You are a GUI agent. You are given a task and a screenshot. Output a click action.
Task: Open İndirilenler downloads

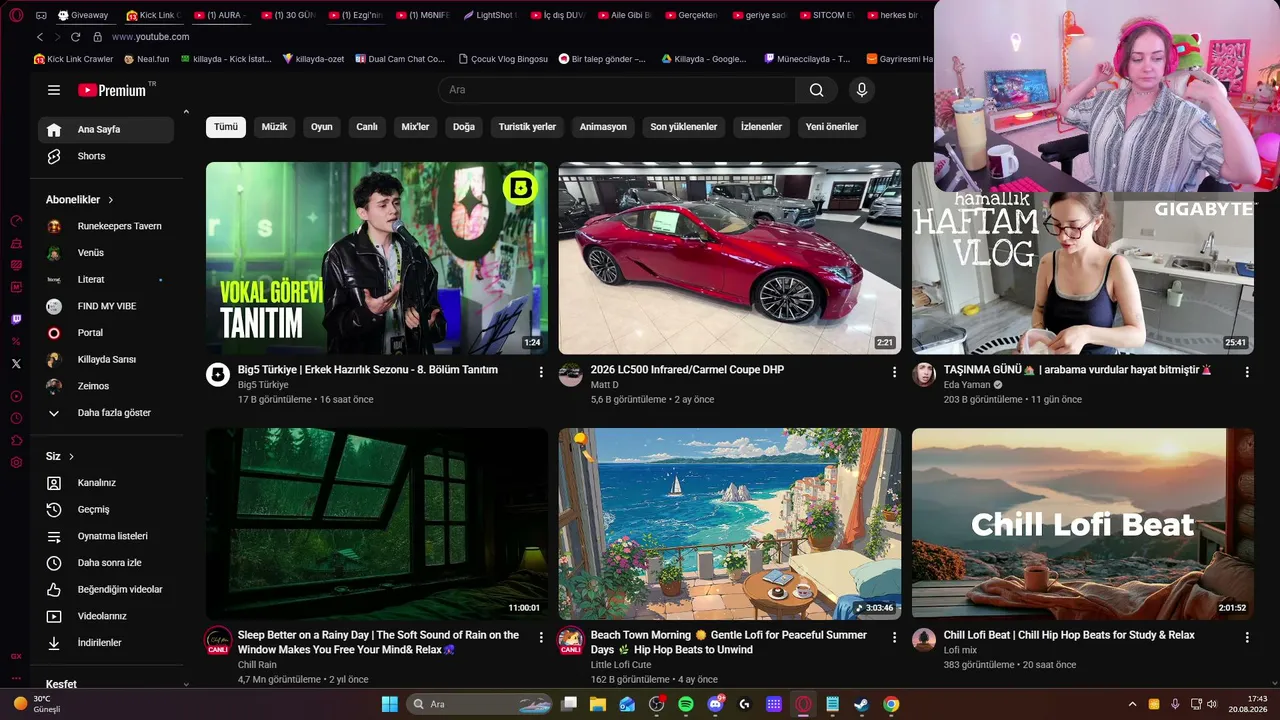(106, 643)
